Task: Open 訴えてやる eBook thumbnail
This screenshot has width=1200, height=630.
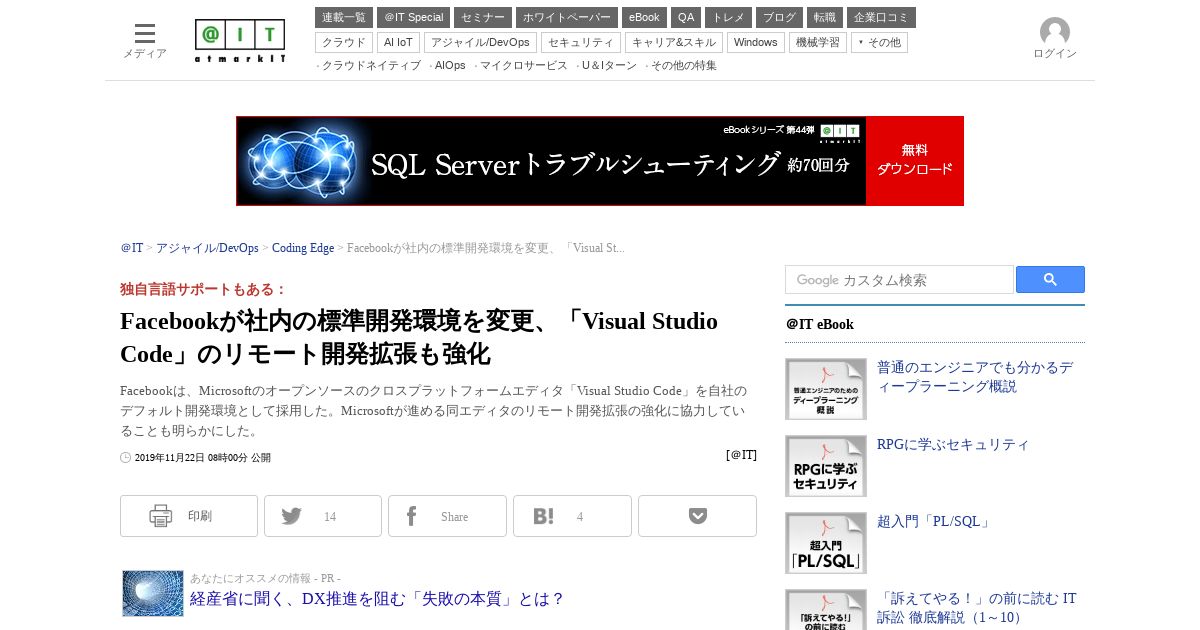Action: tap(826, 609)
